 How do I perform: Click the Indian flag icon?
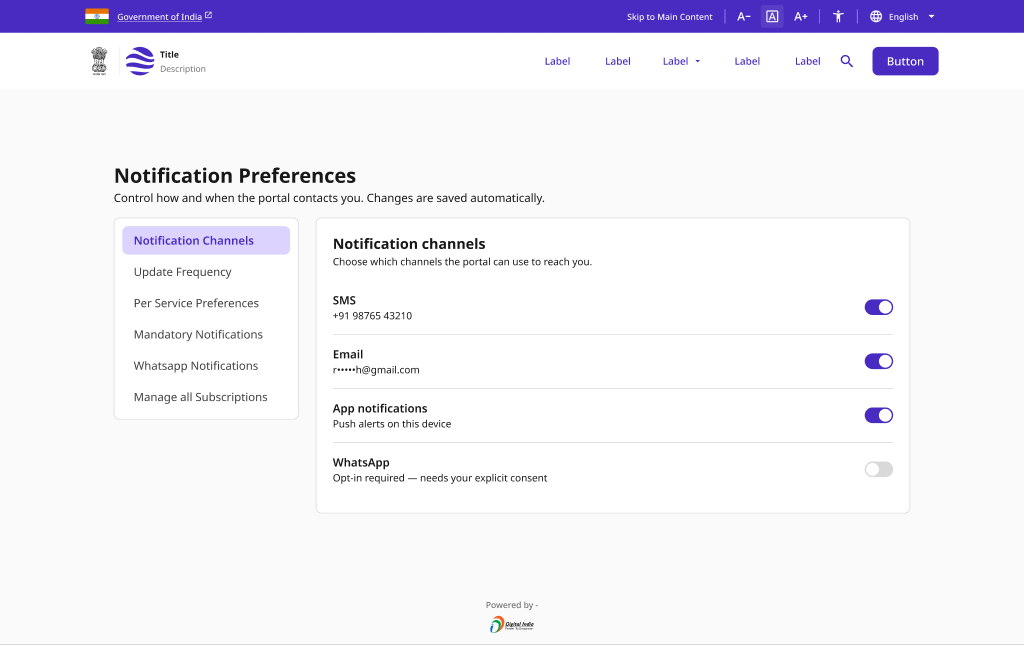[97, 16]
